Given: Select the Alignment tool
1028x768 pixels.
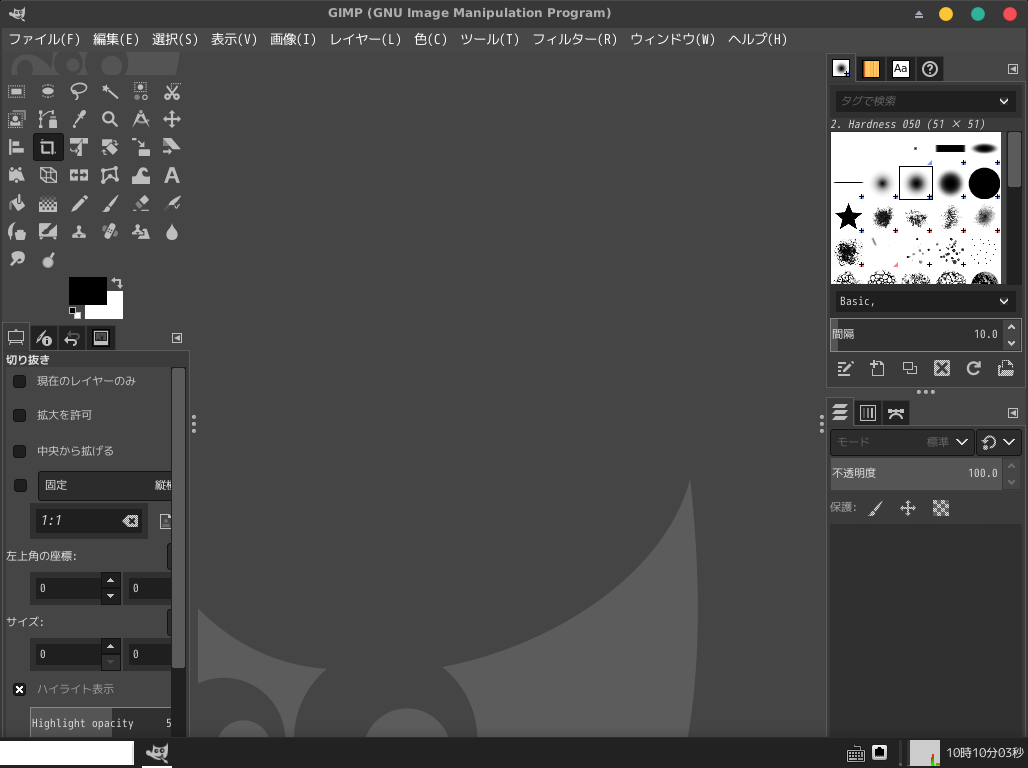Looking at the screenshot, I should coord(16,147).
